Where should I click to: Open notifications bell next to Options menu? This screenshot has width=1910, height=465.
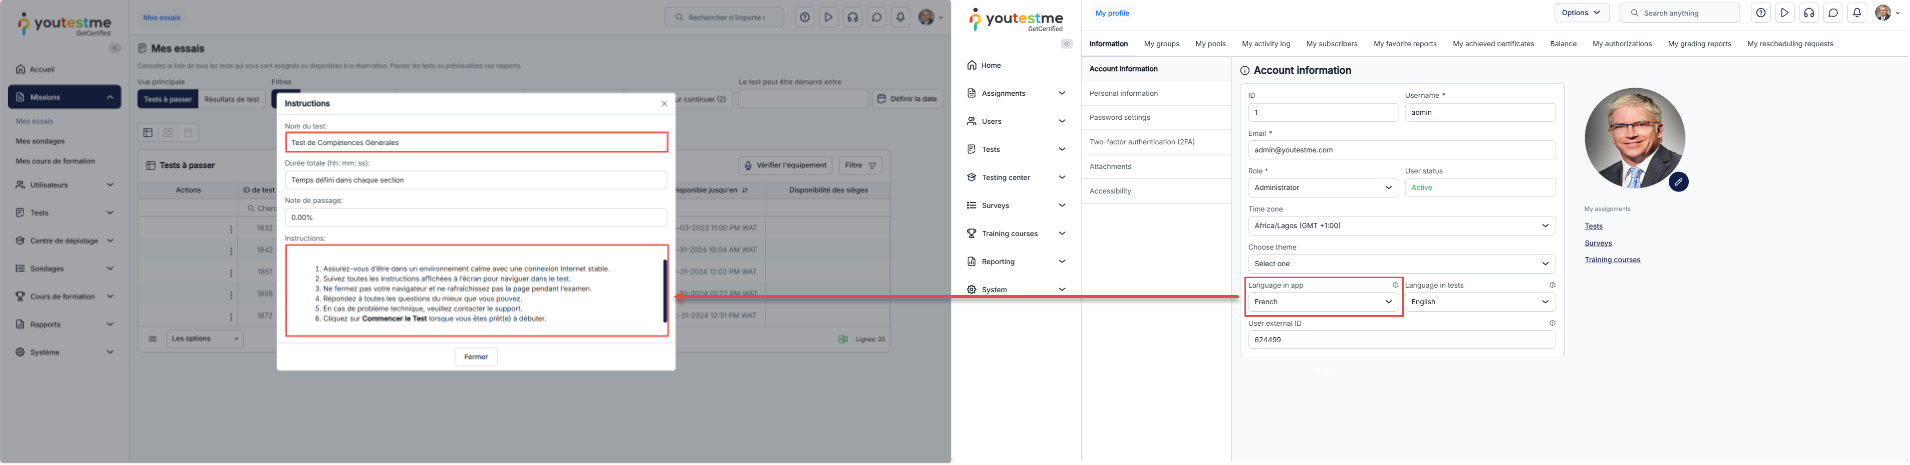tap(1857, 13)
